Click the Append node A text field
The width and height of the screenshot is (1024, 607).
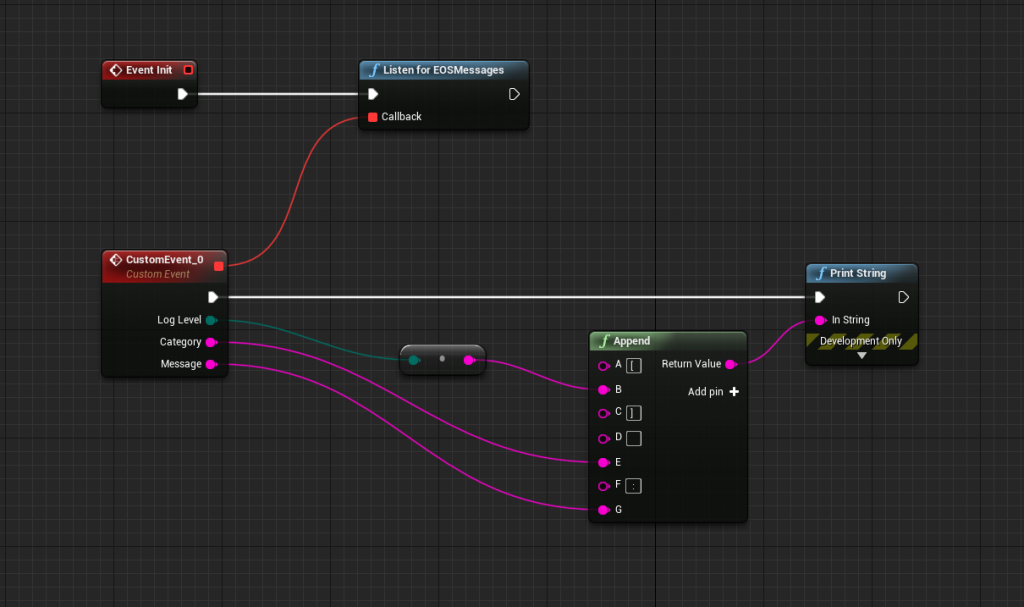633,365
